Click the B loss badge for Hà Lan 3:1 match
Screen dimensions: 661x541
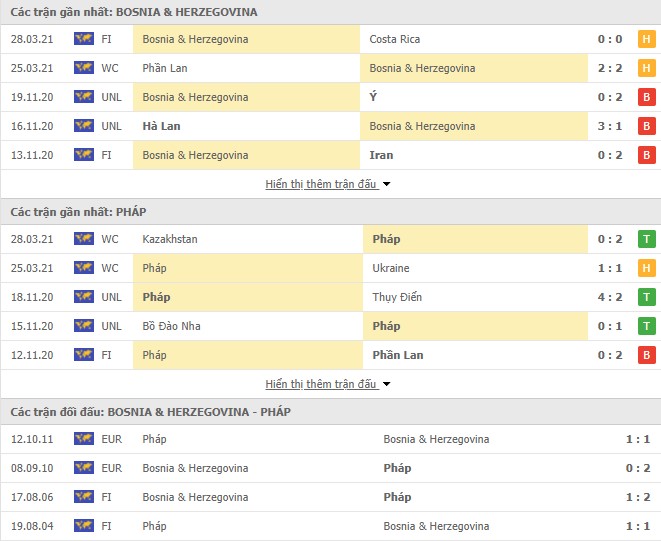[647, 126]
